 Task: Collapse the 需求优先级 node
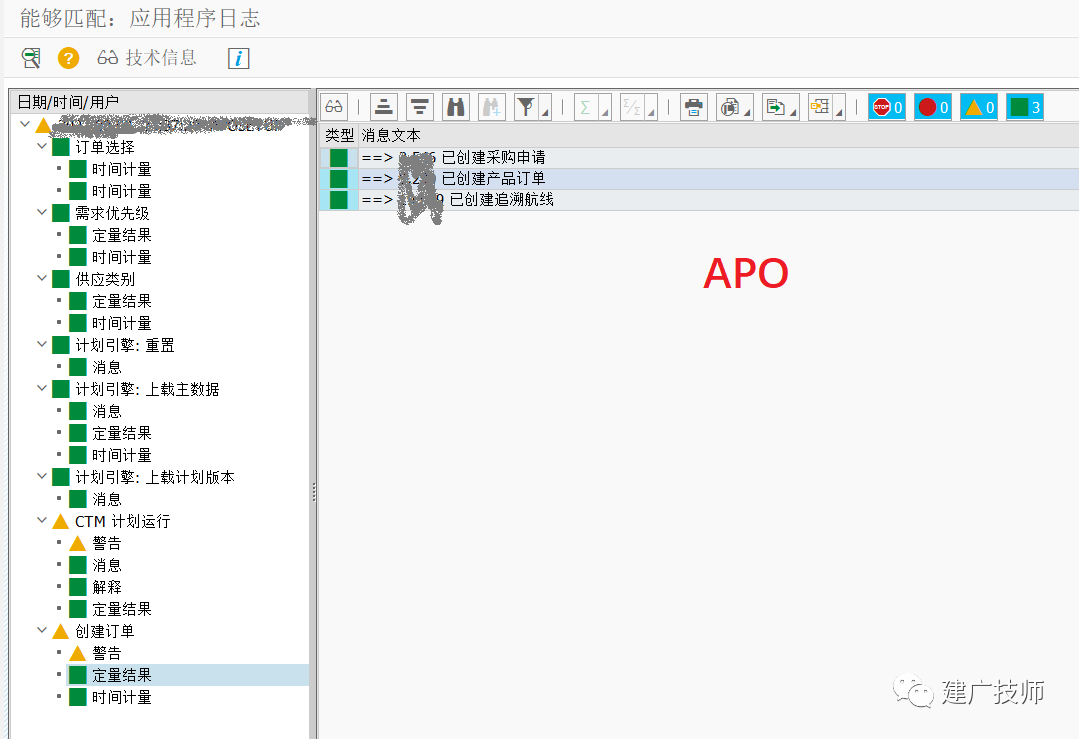pyautogui.click(x=42, y=213)
